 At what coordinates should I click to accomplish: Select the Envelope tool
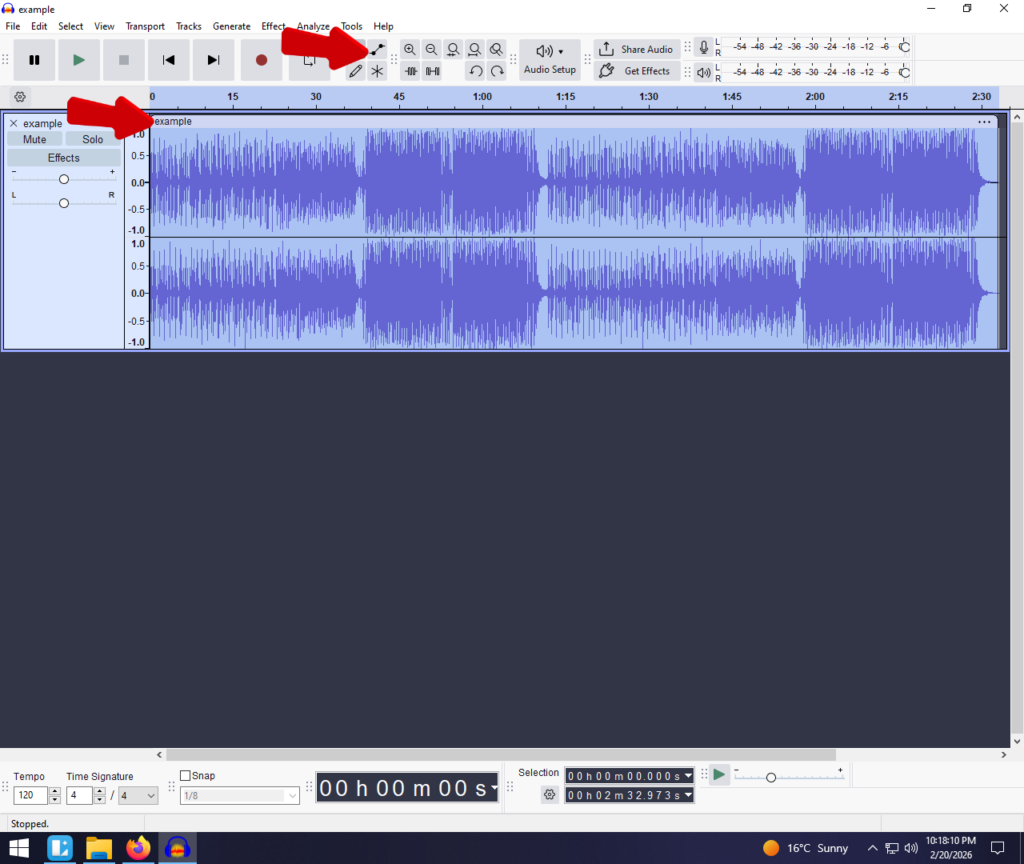(x=377, y=49)
